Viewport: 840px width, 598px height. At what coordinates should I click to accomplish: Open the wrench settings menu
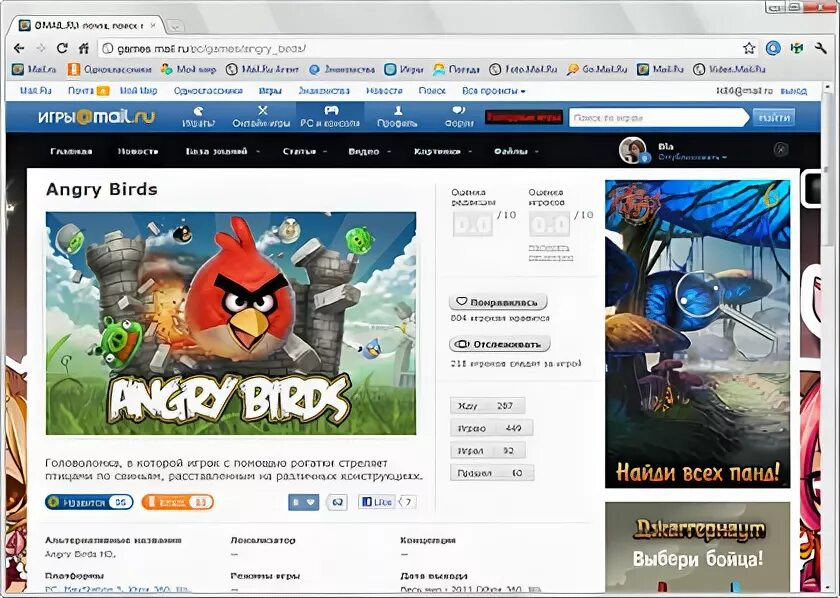(x=820, y=48)
